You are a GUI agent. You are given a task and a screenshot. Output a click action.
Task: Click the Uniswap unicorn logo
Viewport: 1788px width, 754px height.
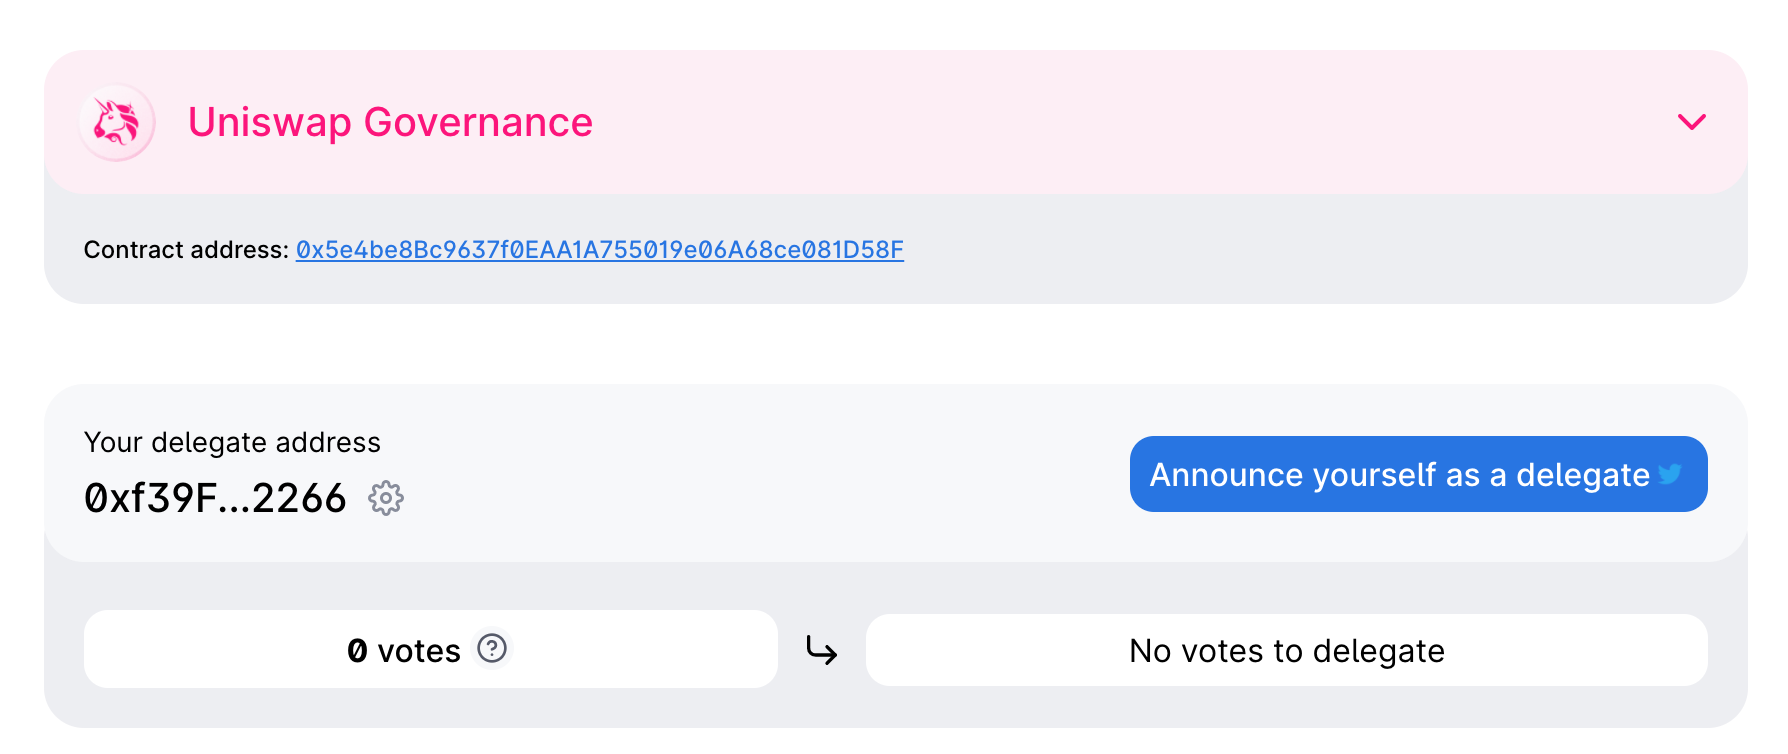click(117, 122)
